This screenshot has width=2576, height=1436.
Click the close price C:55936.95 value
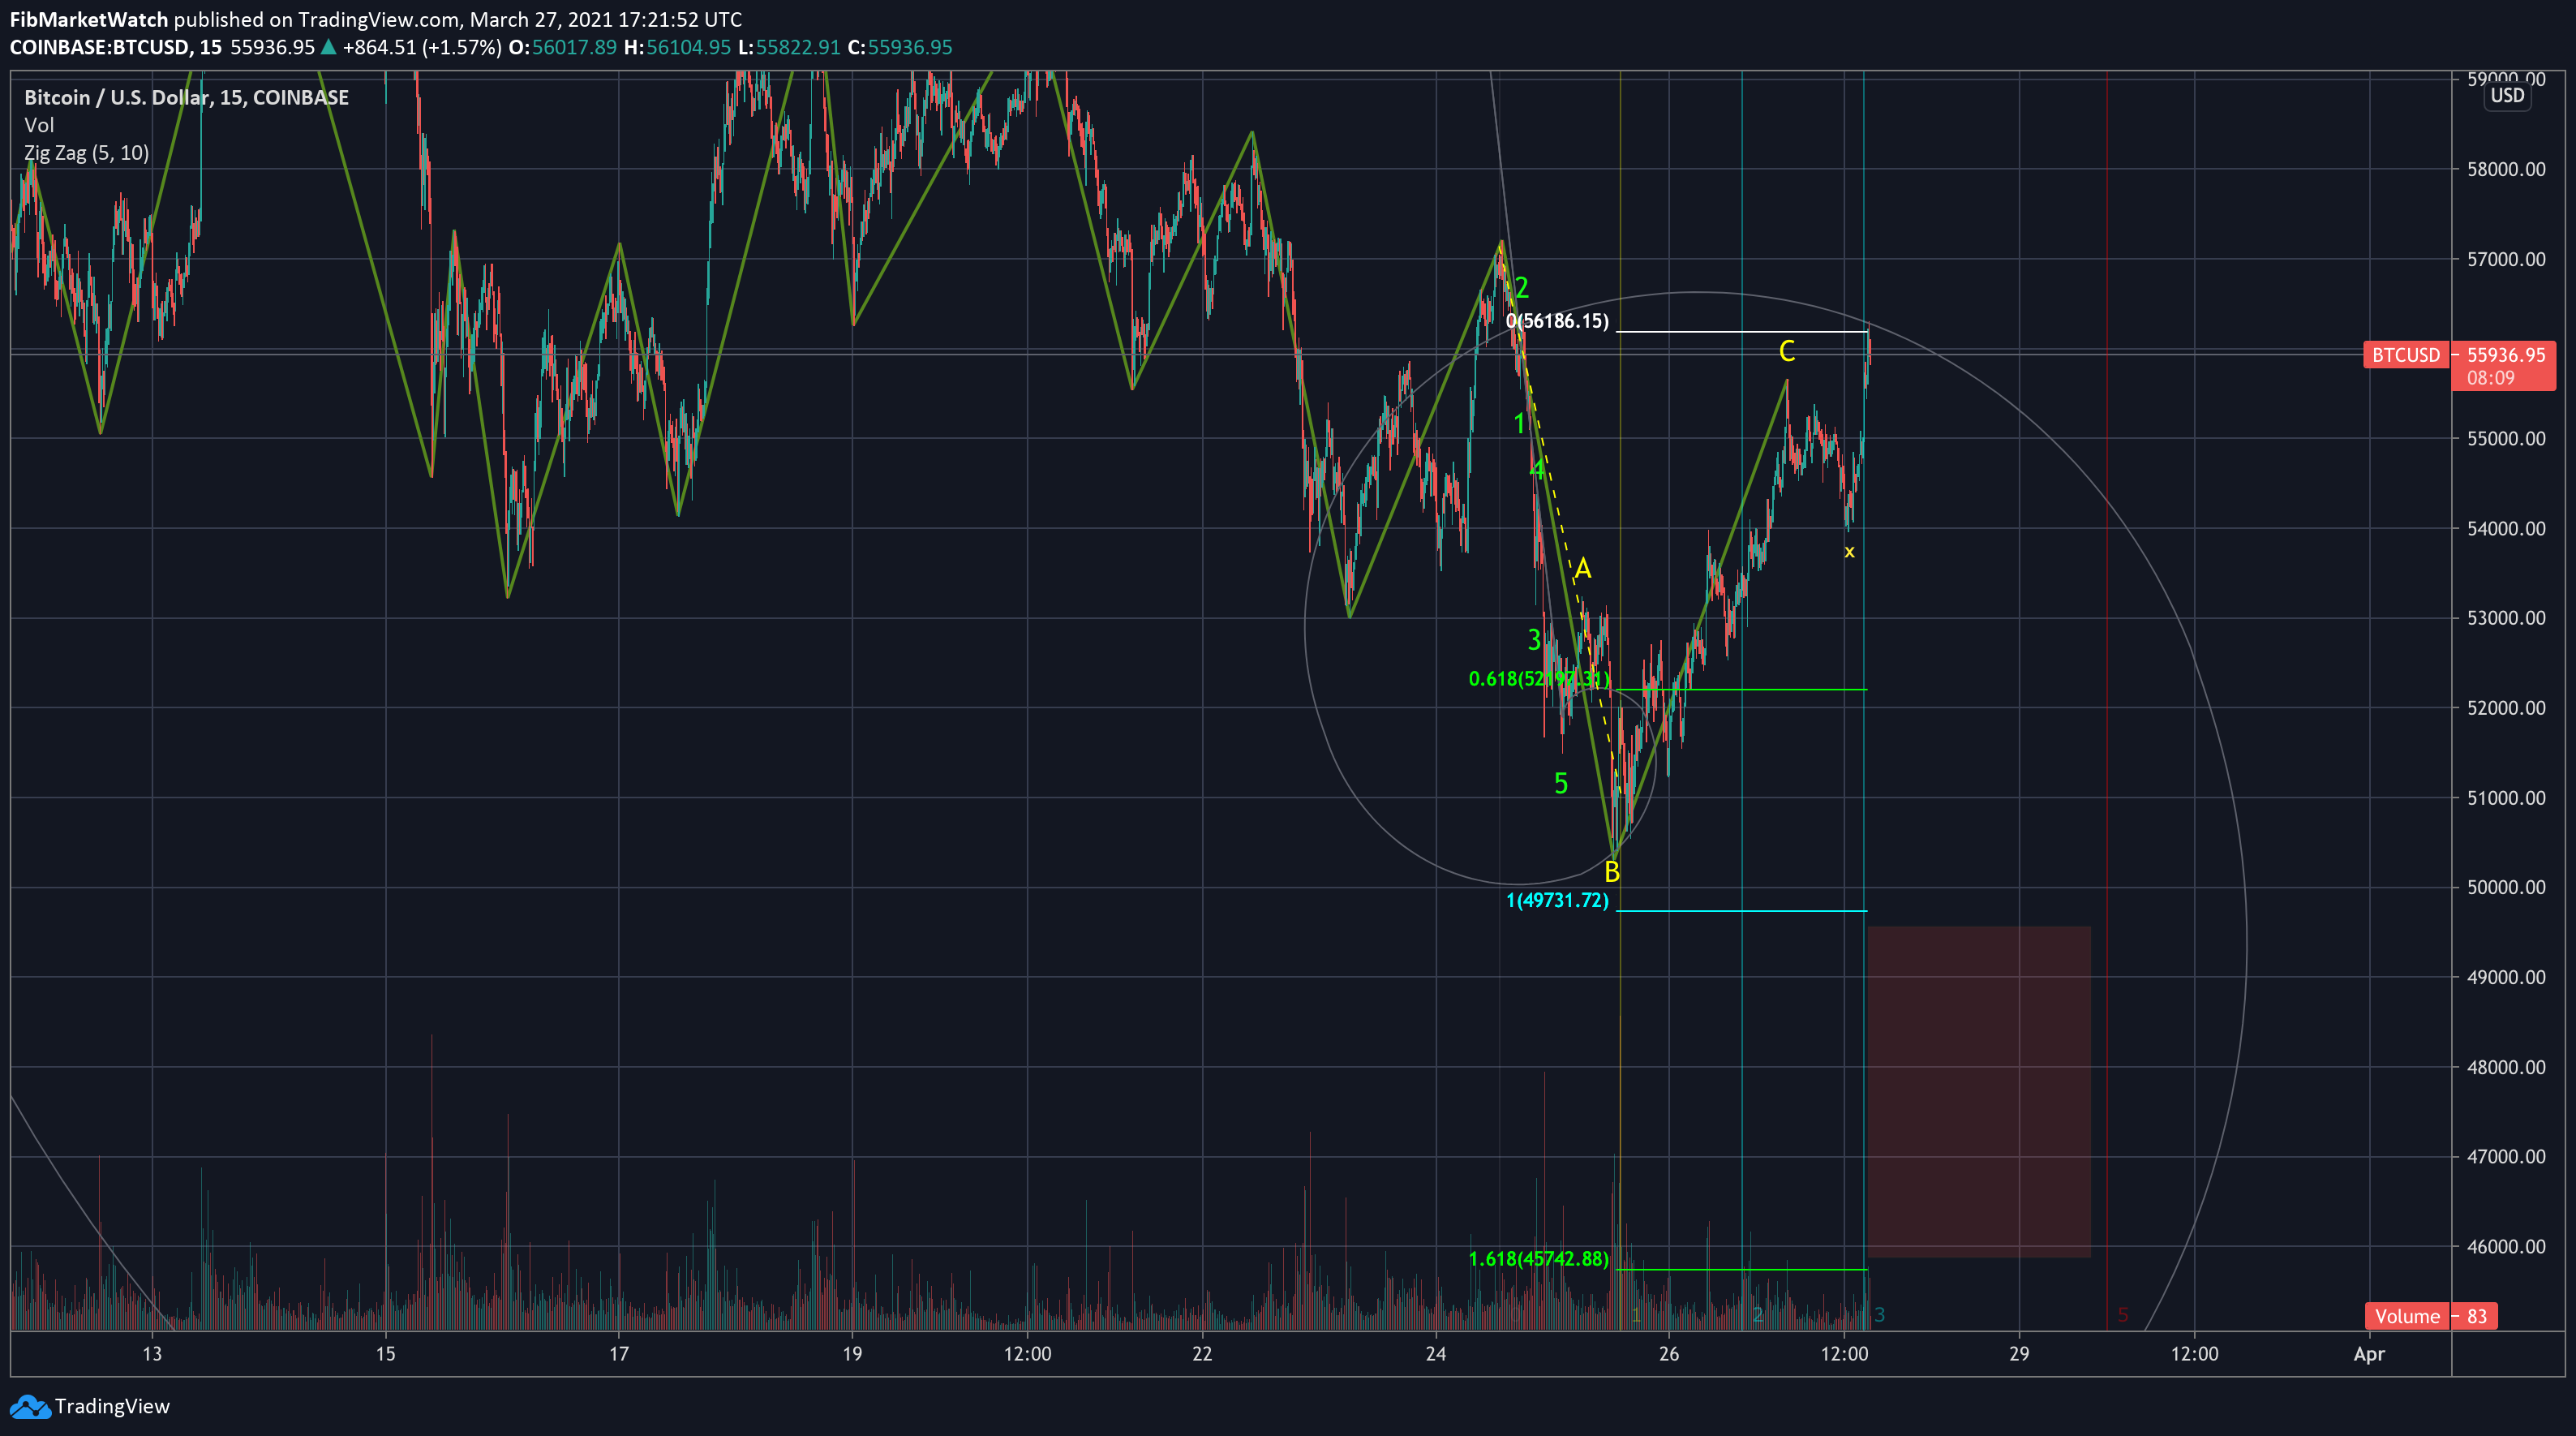click(x=900, y=47)
